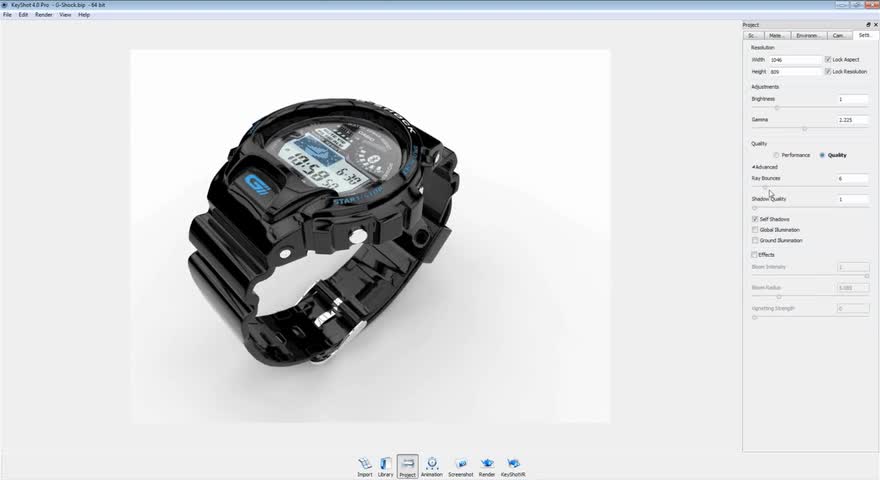Click the Bloom Radius slider handle
This screenshot has height=480, width=880.
pos(778,296)
